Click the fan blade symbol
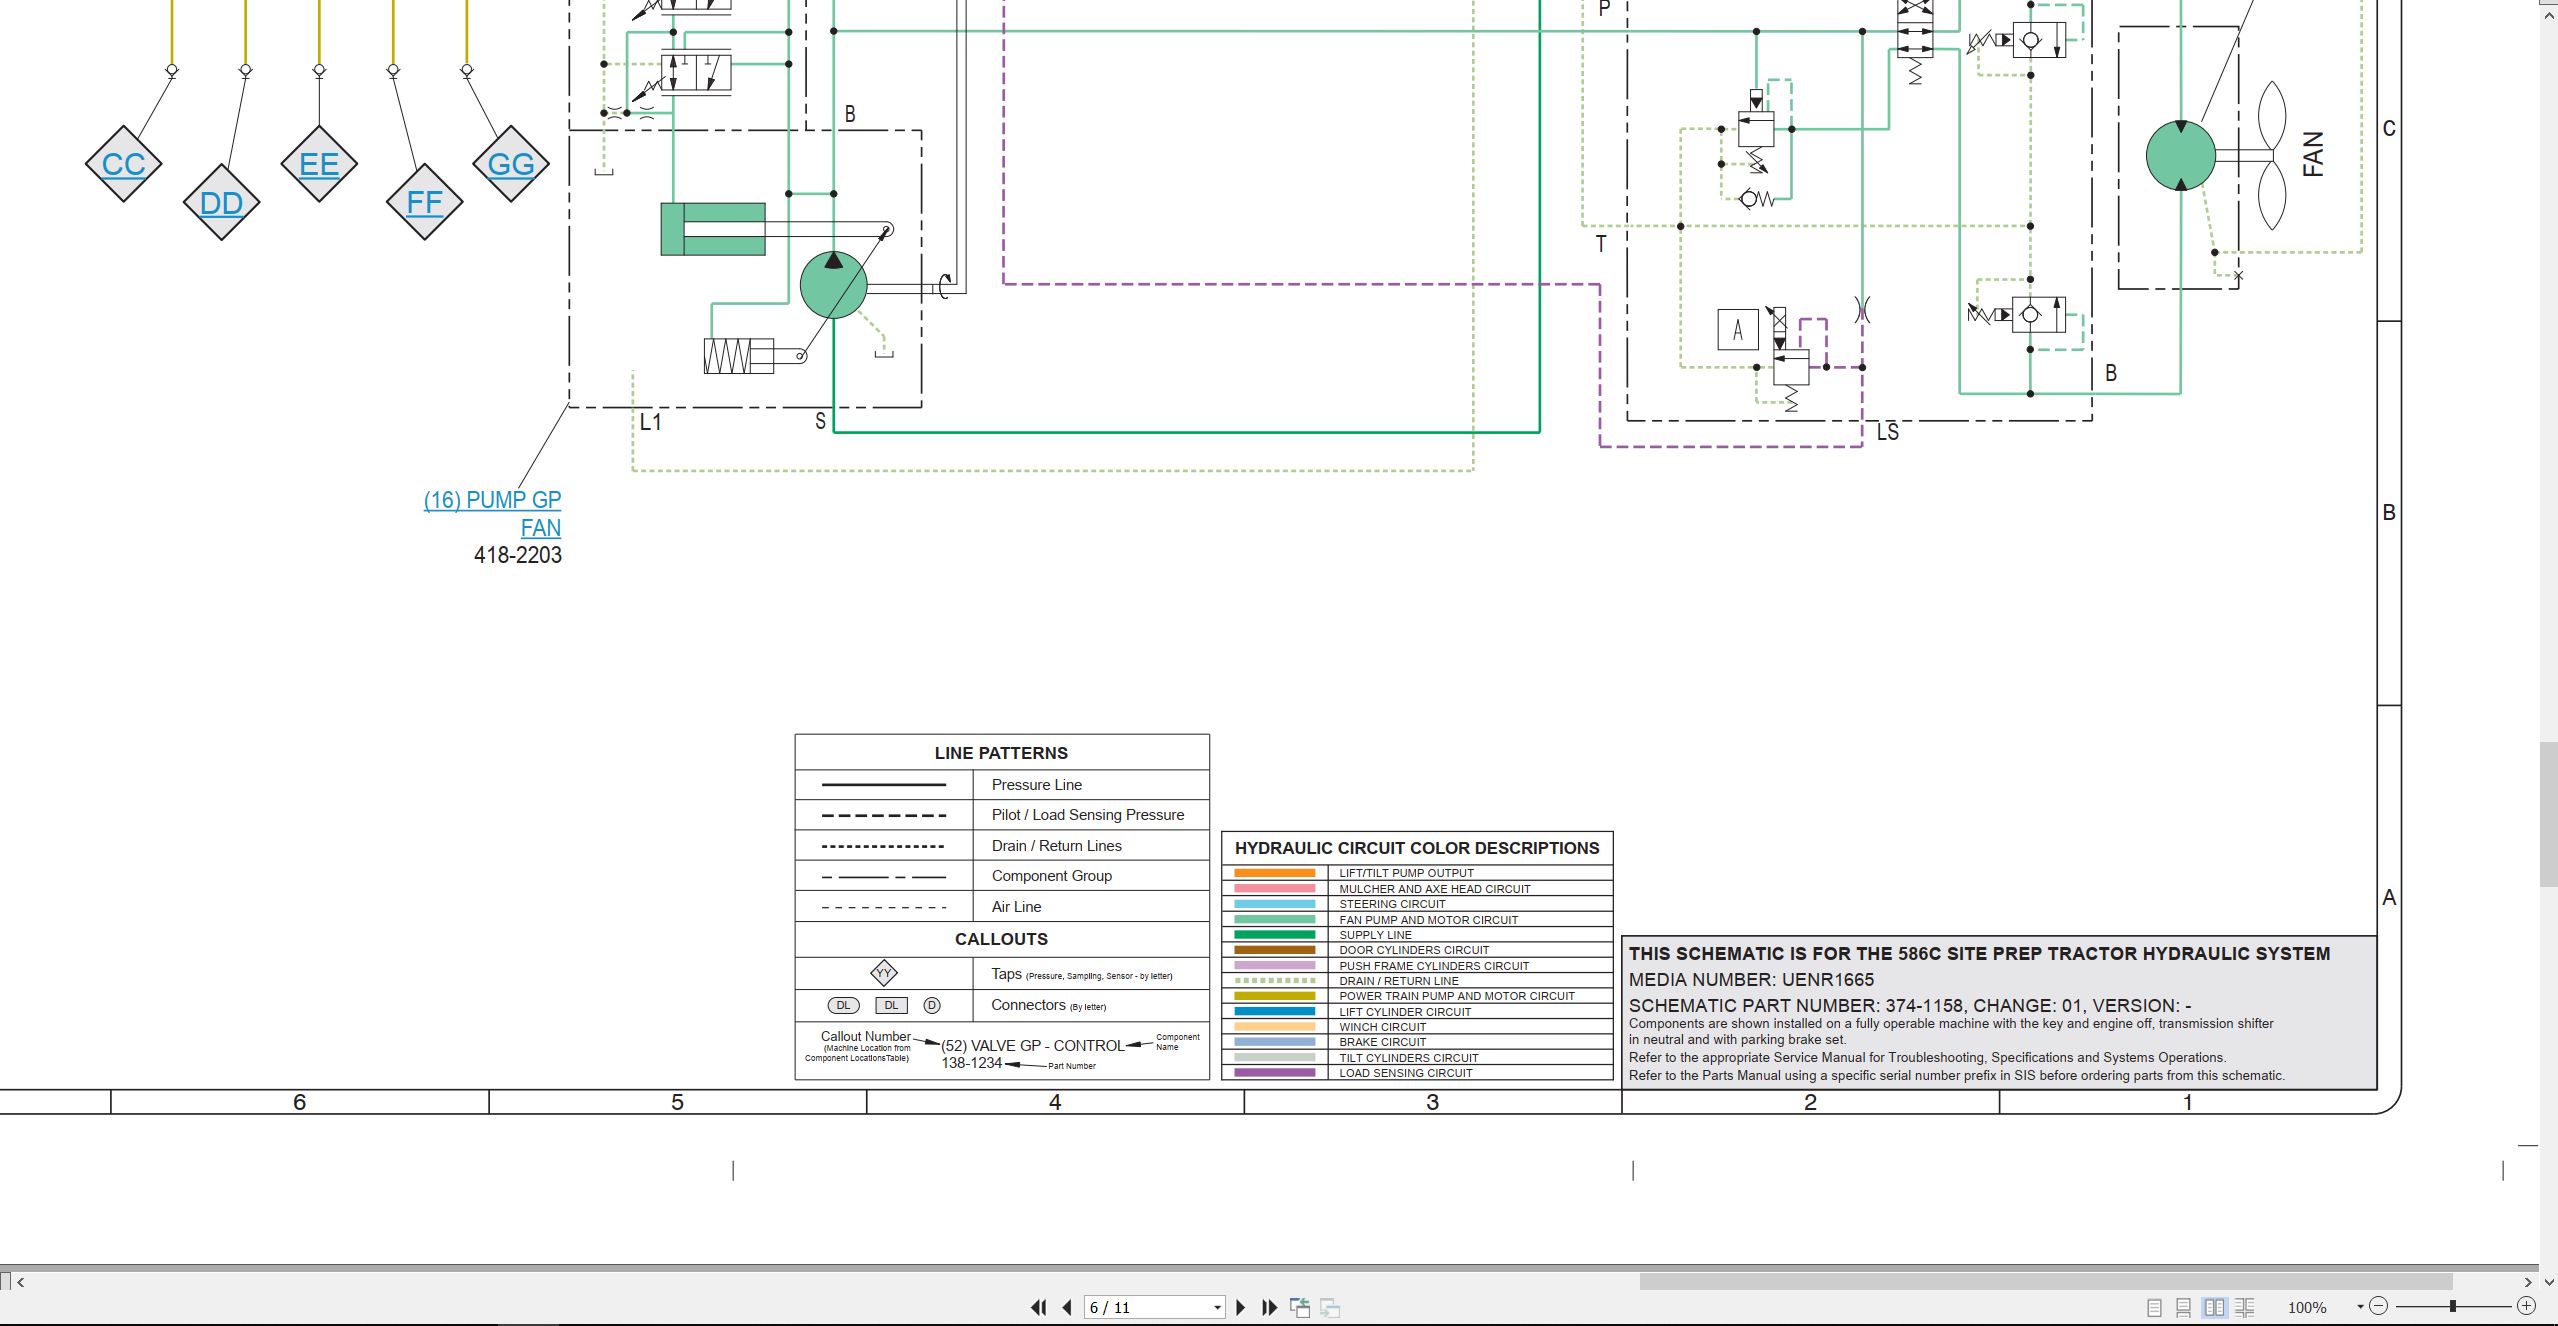2558x1326 pixels. pyautogui.click(x=2271, y=156)
